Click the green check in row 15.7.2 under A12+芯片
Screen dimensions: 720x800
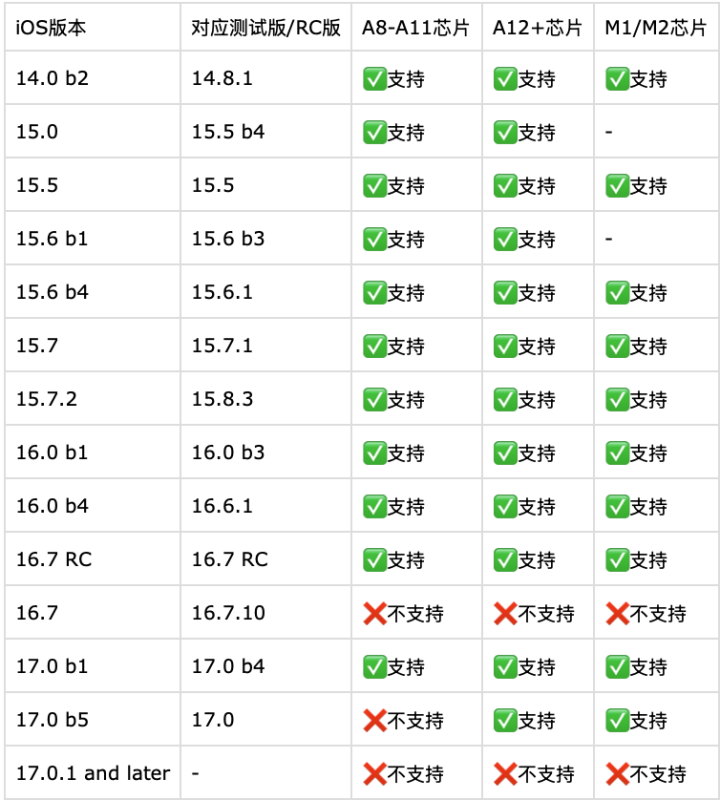click(x=505, y=399)
